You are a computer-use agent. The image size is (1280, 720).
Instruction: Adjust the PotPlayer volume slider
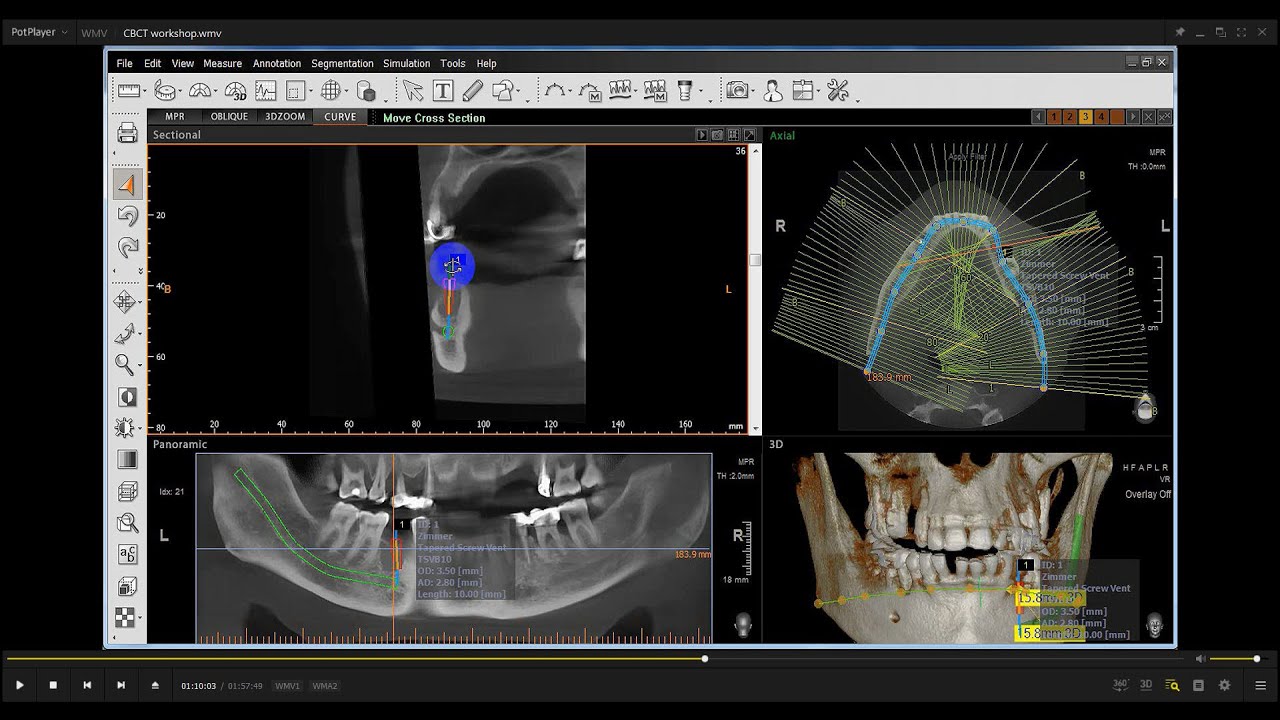(x=1237, y=659)
